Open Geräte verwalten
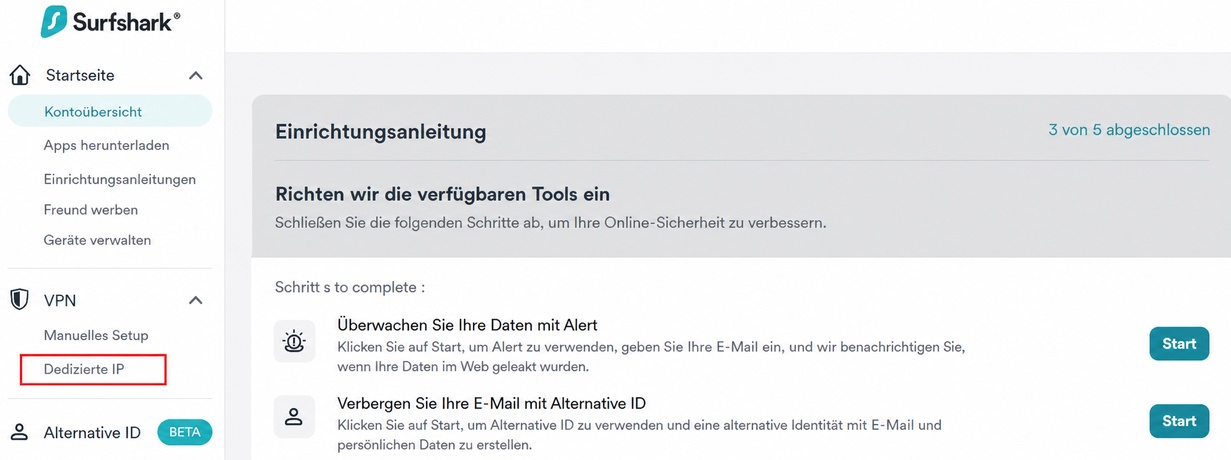1231x460 pixels. [x=98, y=240]
